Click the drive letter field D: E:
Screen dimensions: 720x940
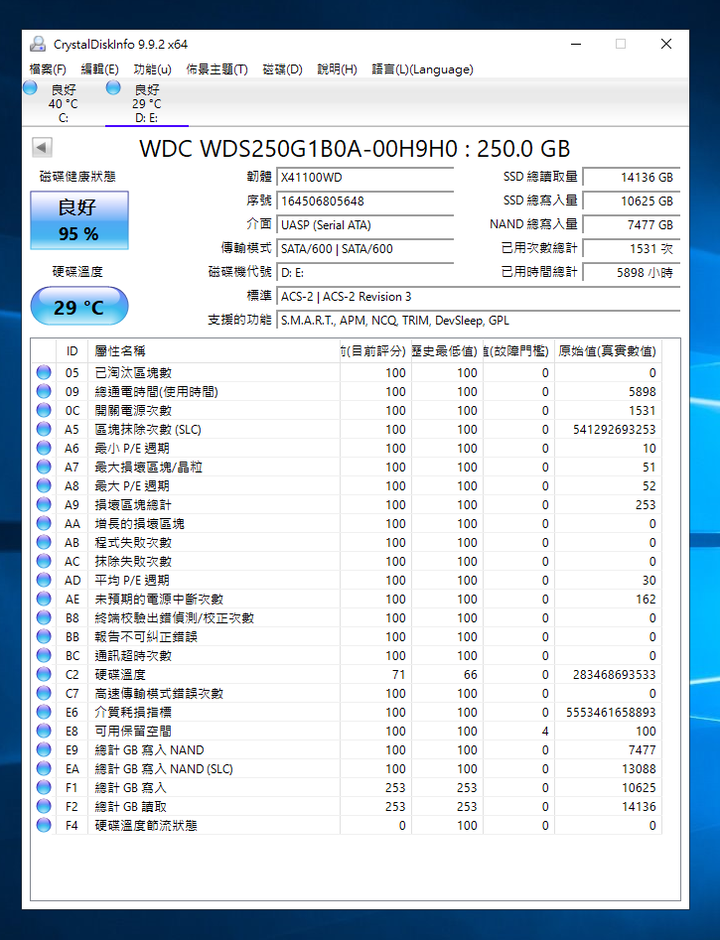(364, 273)
